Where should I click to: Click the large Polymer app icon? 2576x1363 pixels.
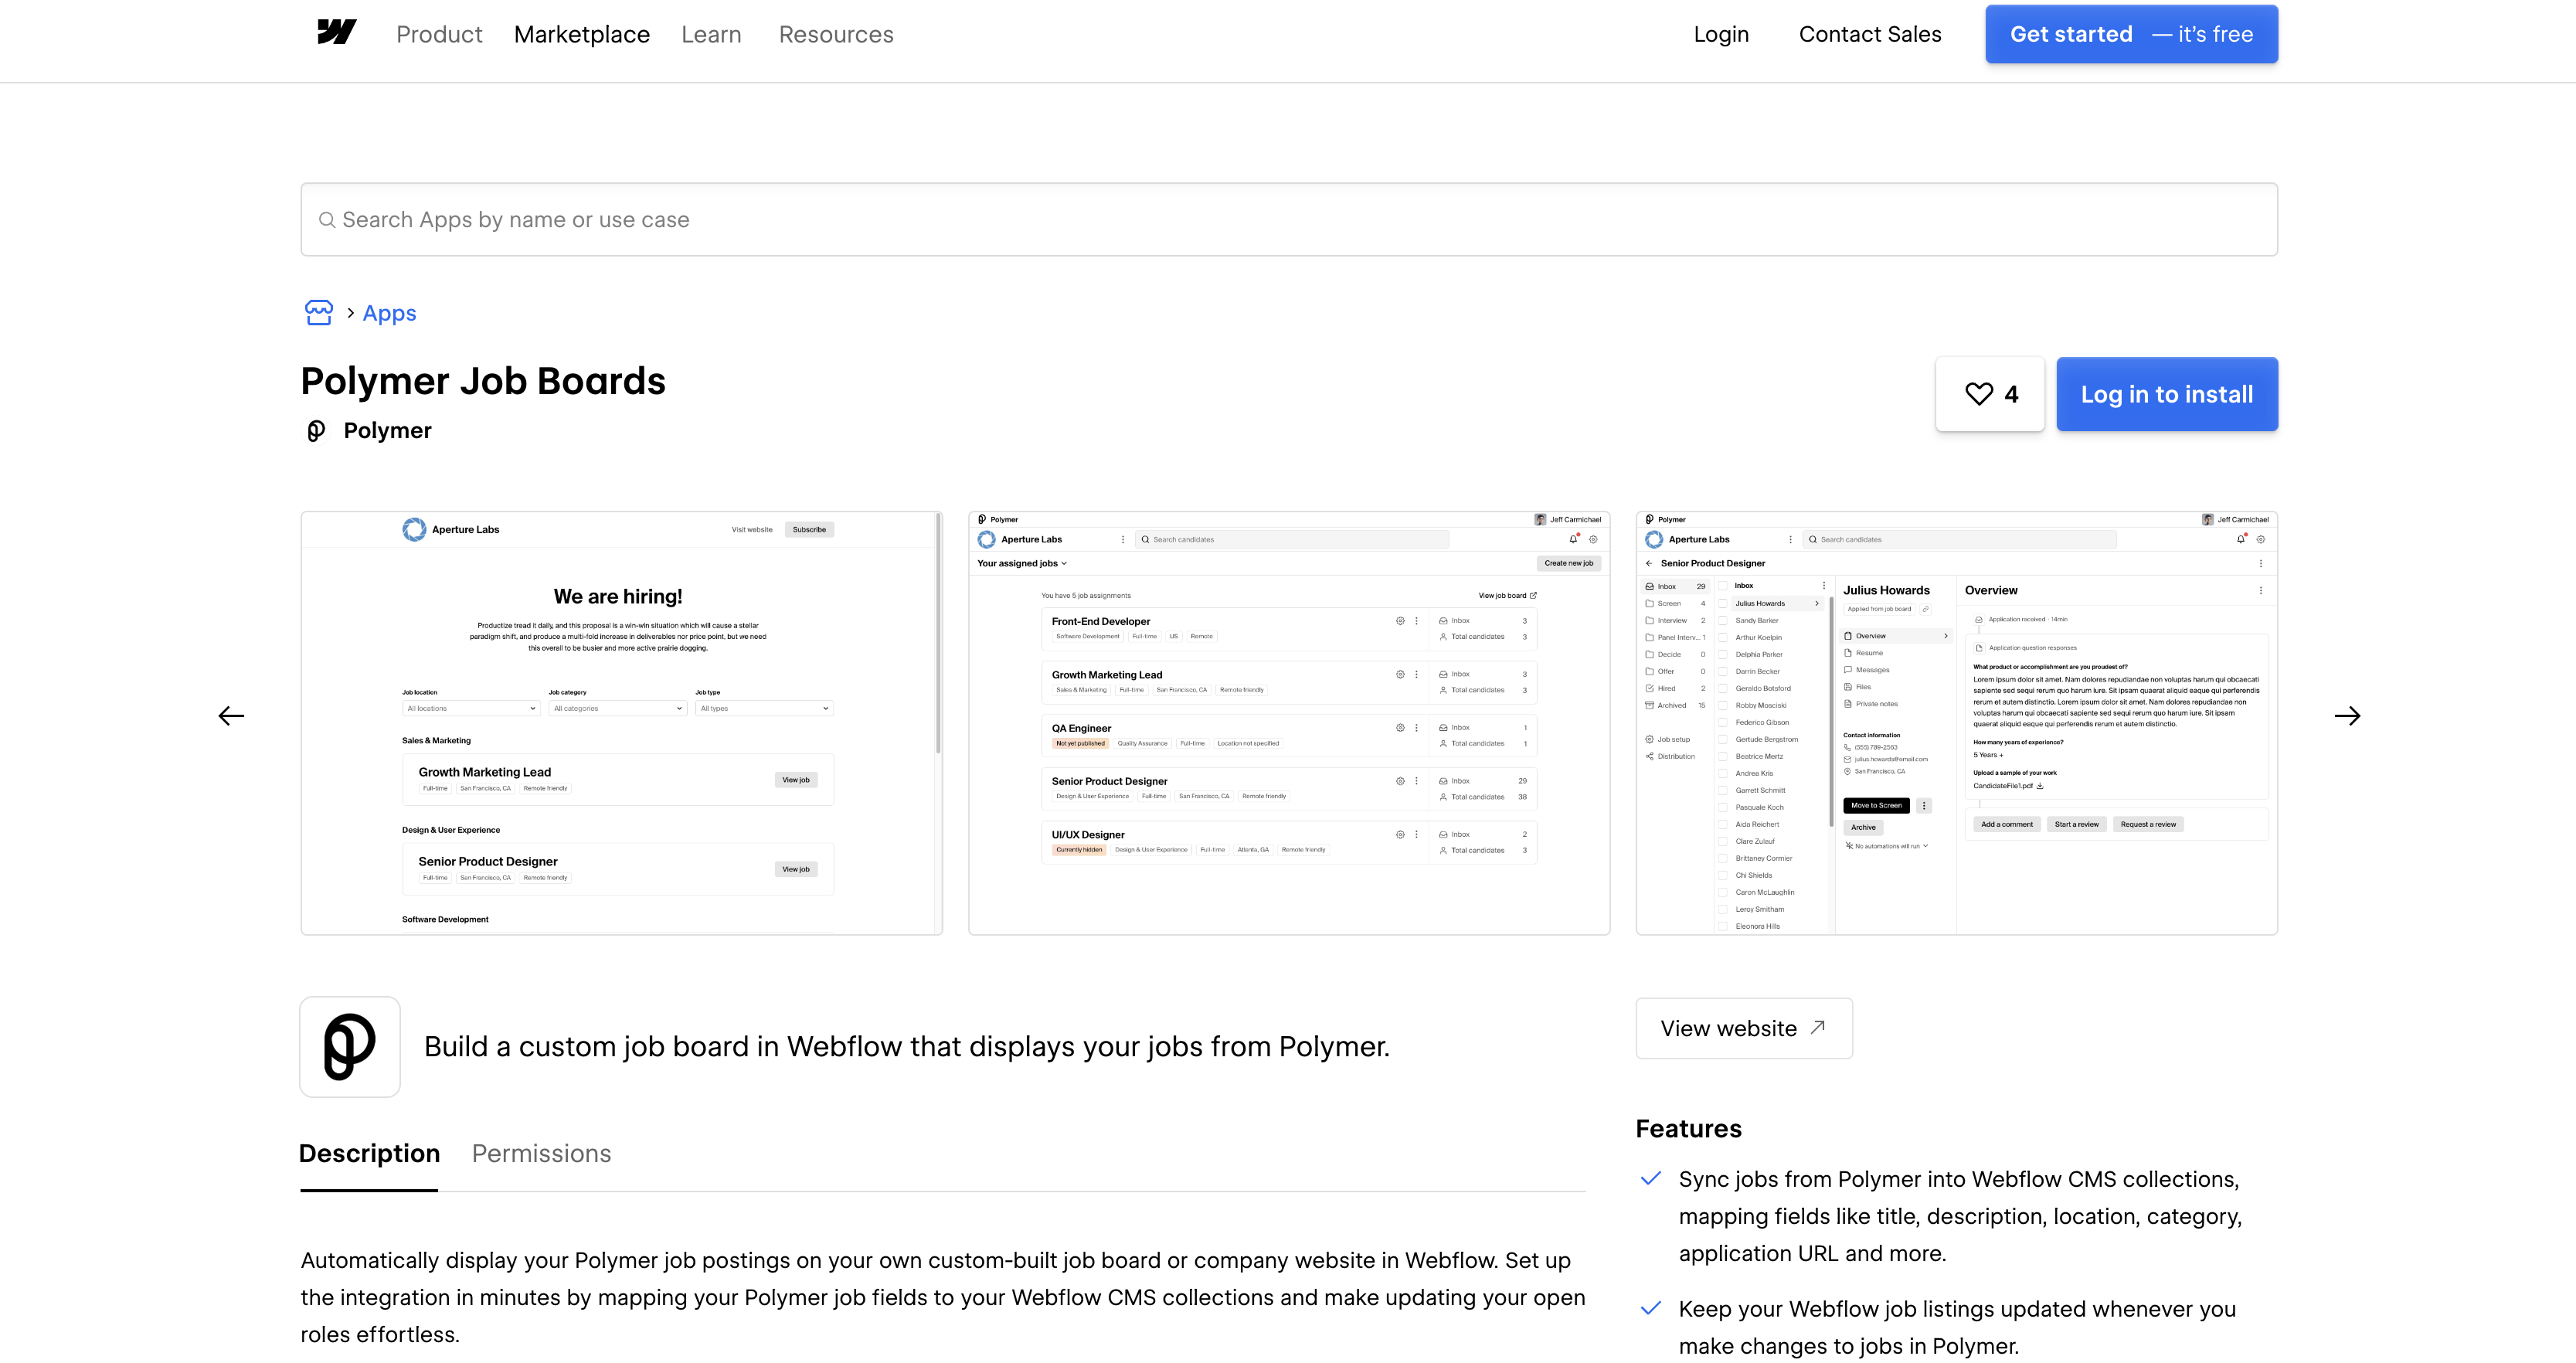click(350, 1046)
